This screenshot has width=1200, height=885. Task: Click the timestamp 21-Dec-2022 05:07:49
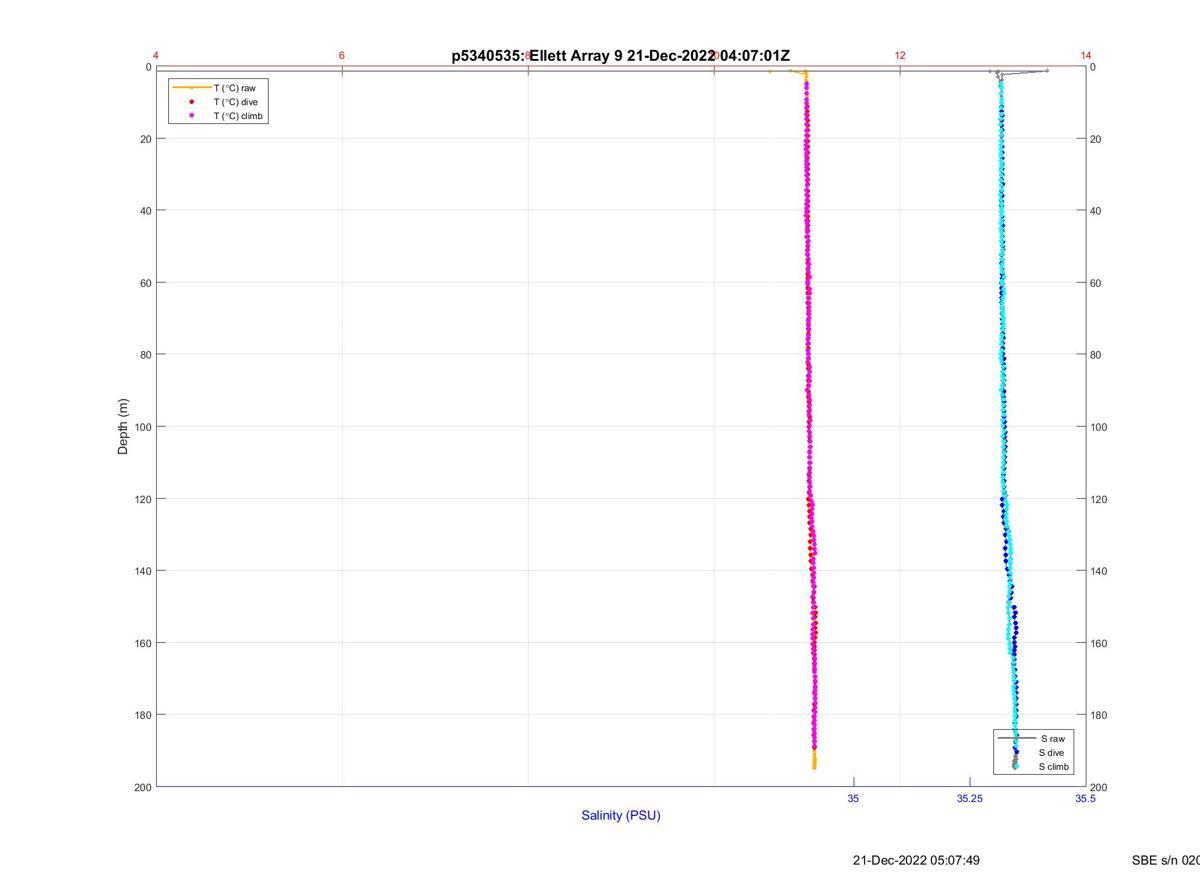coord(916,860)
